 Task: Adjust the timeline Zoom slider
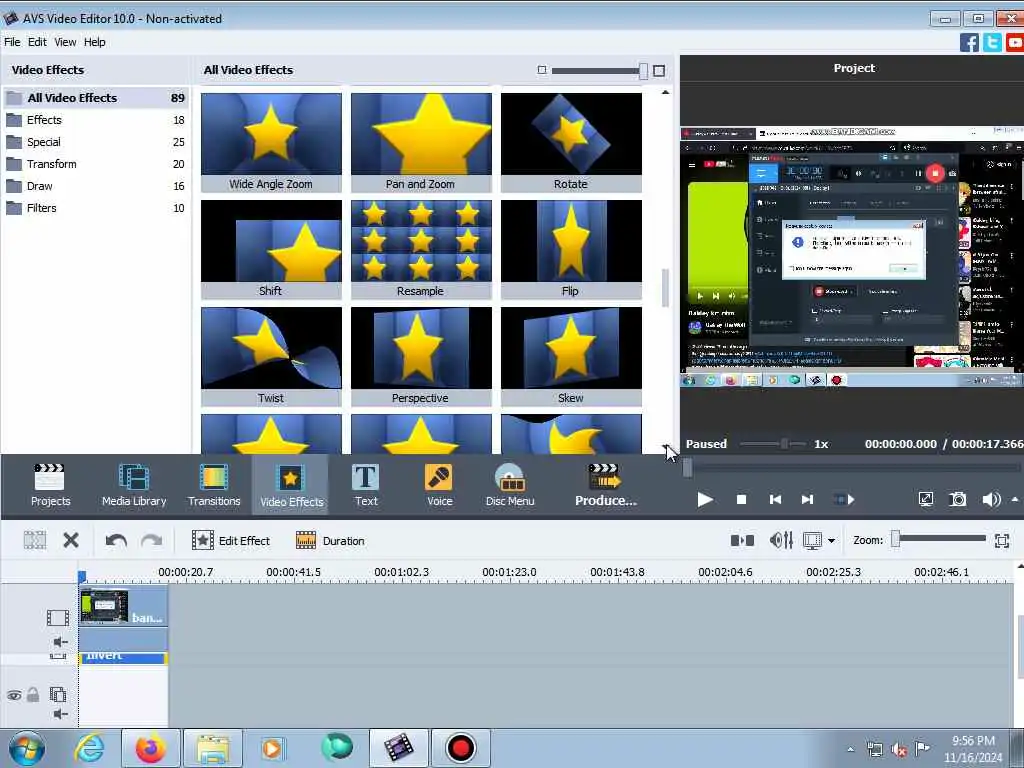coord(896,539)
